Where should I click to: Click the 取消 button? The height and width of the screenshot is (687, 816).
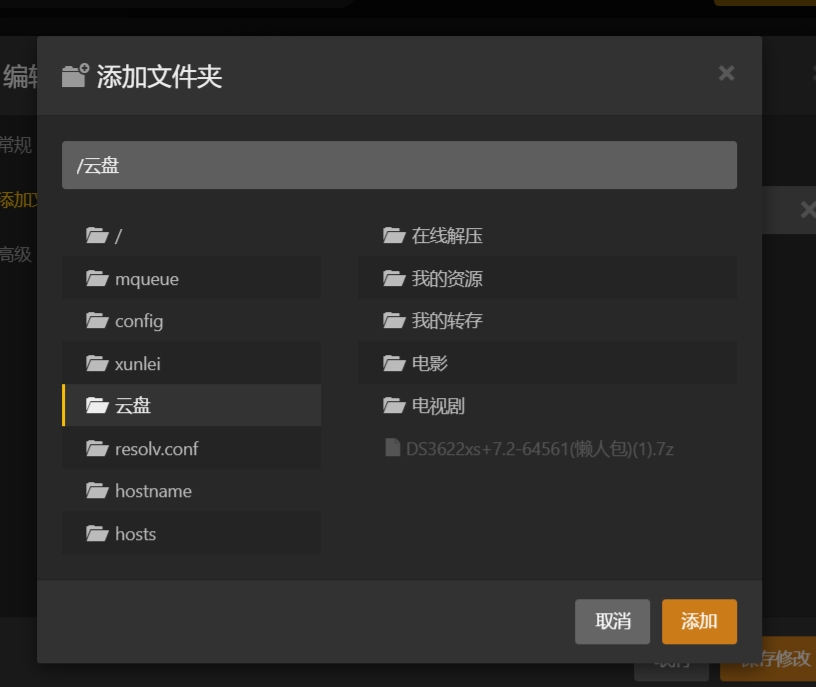click(613, 621)
